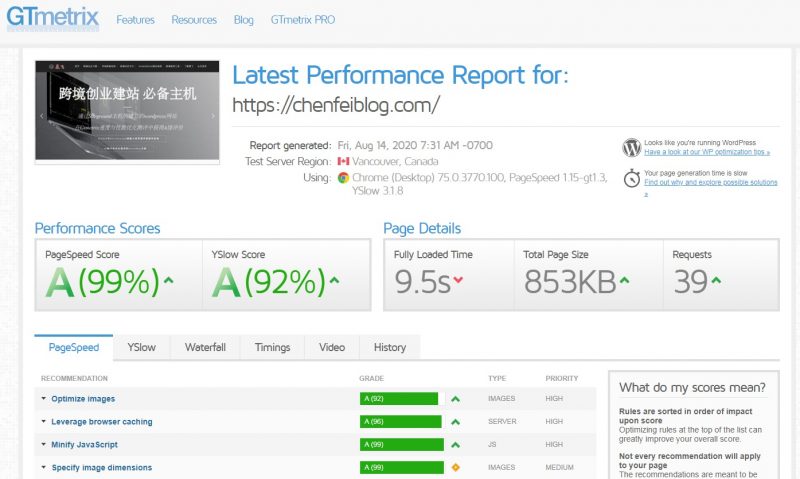Image resolution: width=800 pixels, height=479 pixels.
Task: Click the Chrome browser icon
Action: (343, 178)
